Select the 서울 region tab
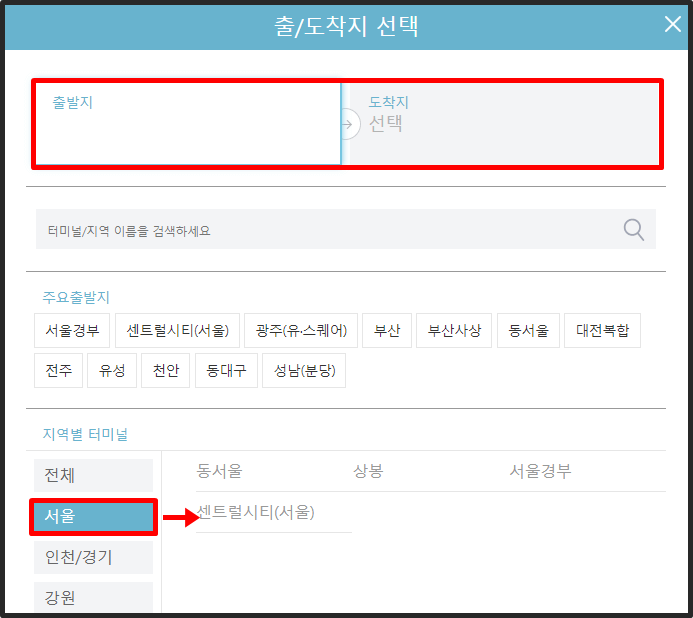 [x=94, y=516]
